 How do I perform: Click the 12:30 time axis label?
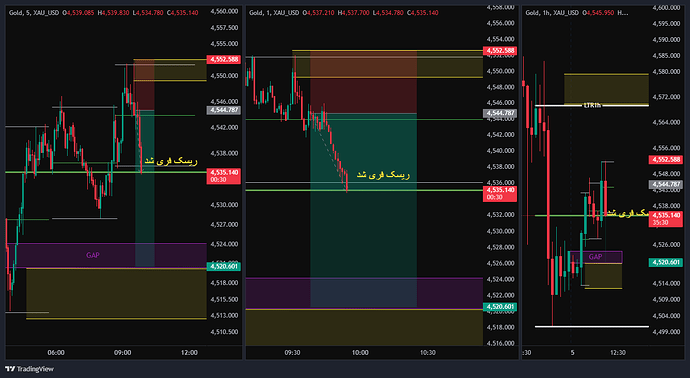coord(618,352)
